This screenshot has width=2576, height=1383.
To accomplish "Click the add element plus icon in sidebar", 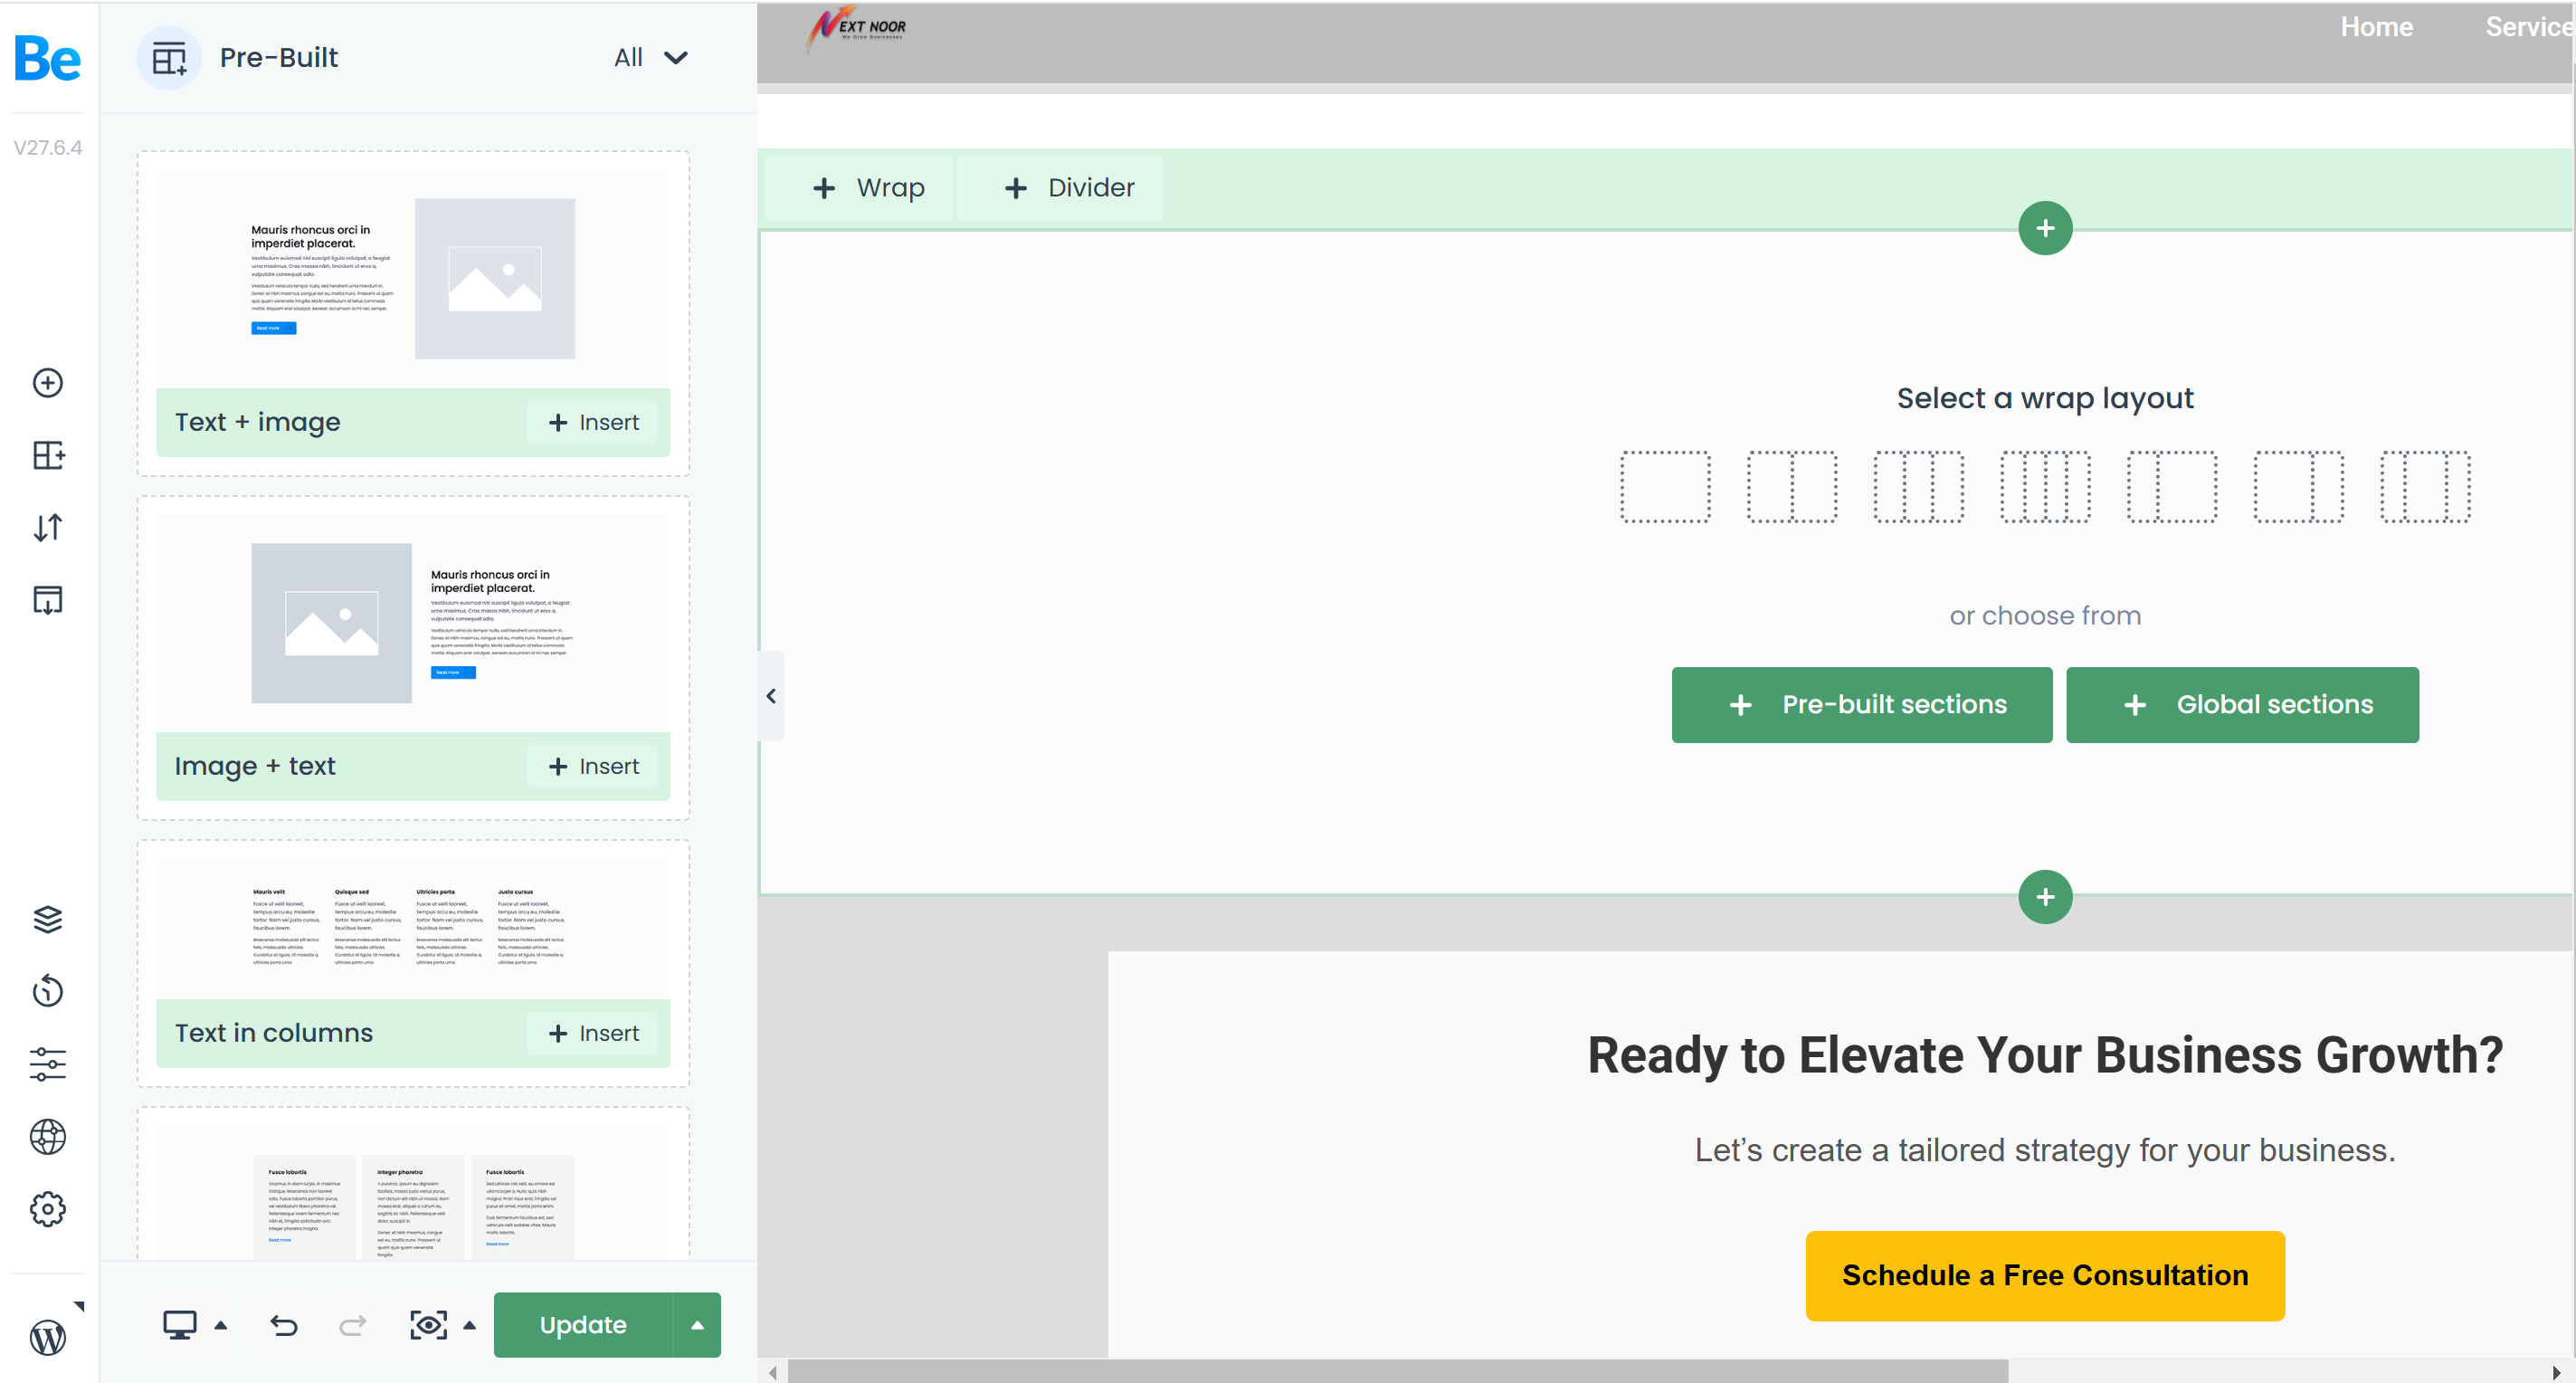I will point(48,383).
